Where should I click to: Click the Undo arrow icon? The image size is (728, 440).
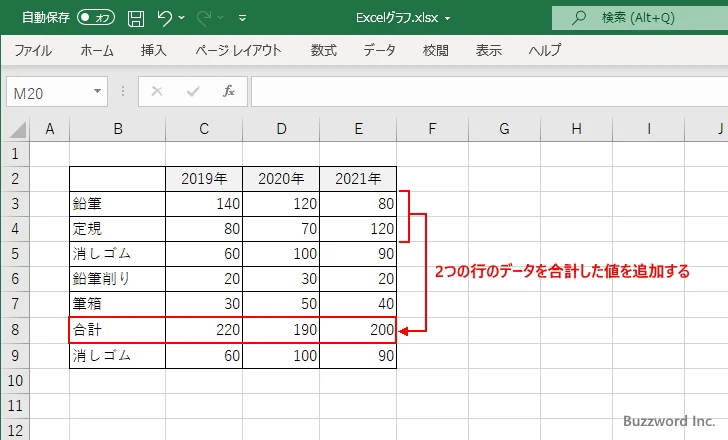pos(165,17)
